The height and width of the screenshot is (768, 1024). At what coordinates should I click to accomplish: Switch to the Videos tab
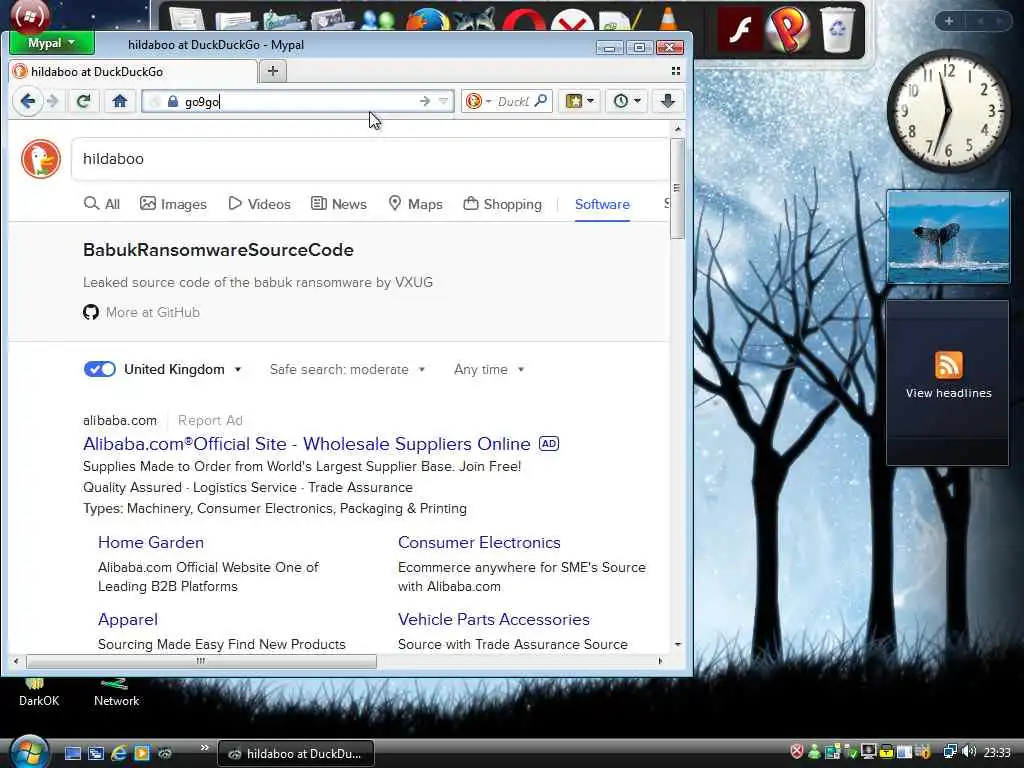(259, 204)
